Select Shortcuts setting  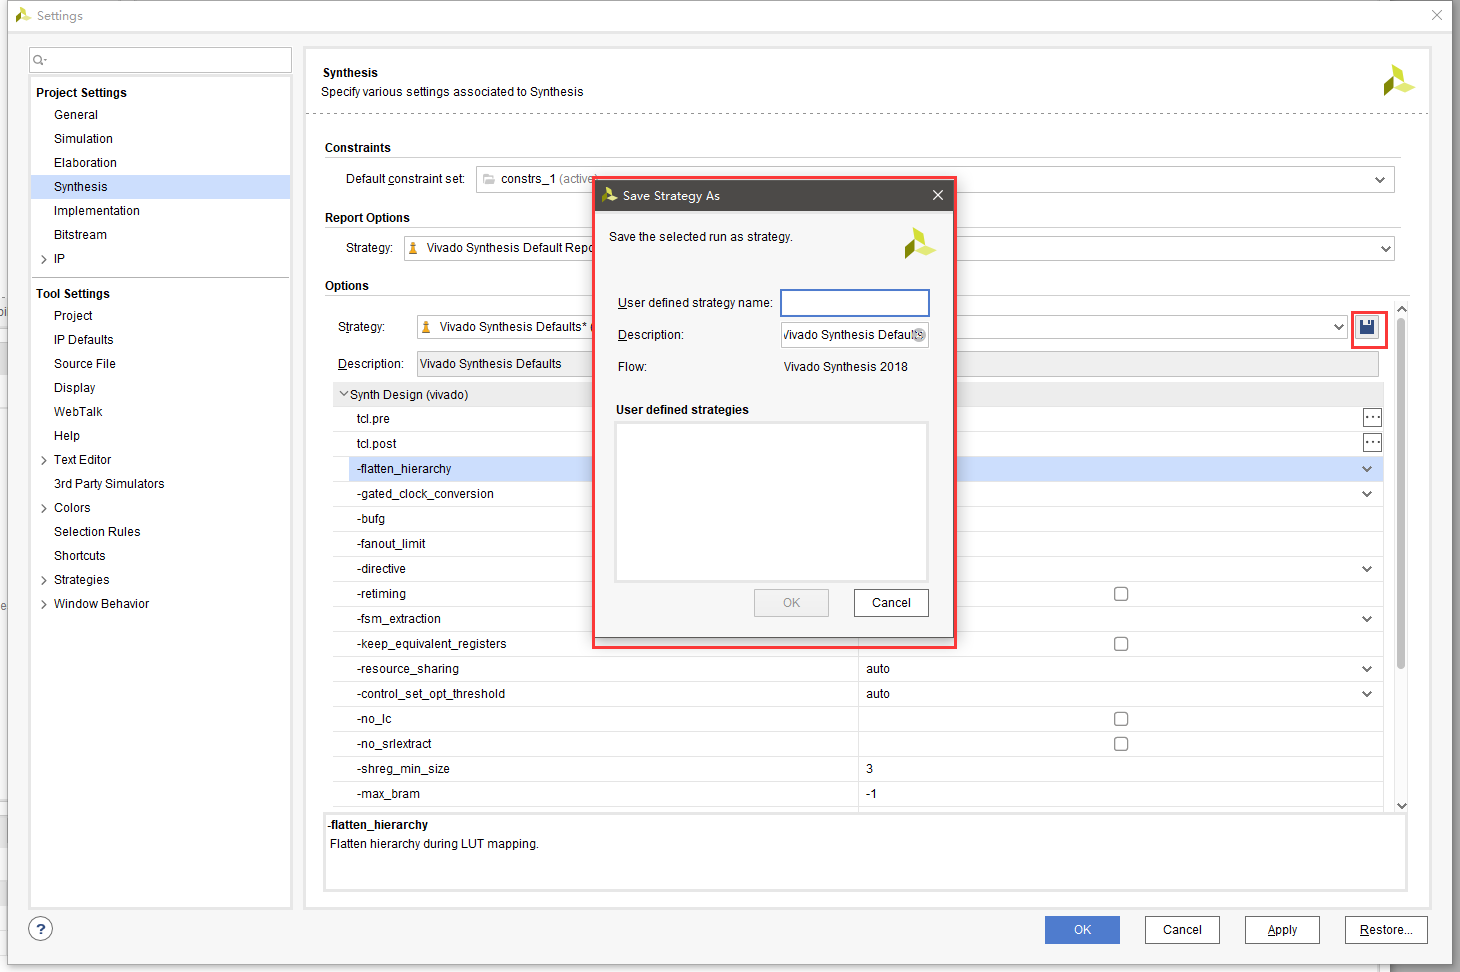[80, 556]
